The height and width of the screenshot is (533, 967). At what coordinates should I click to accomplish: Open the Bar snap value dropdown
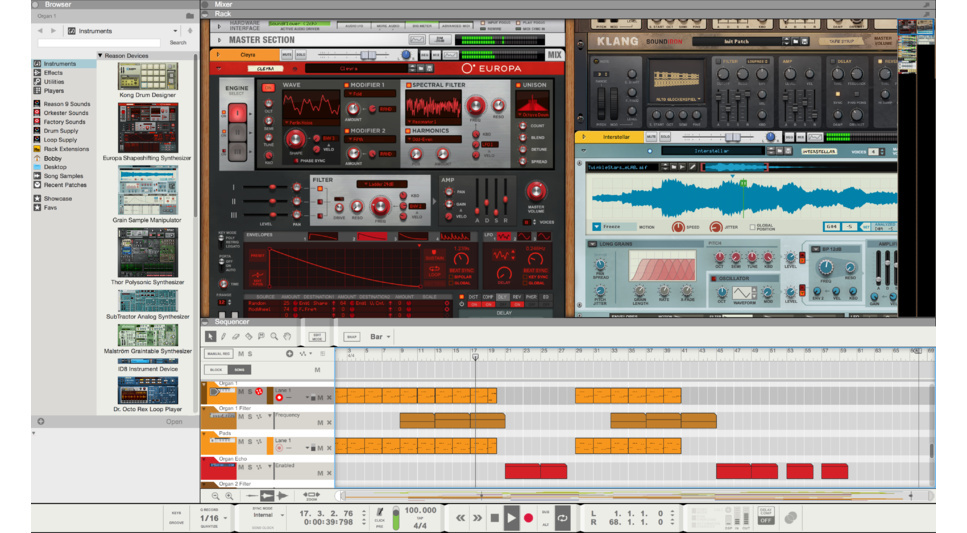click(380, 337)
